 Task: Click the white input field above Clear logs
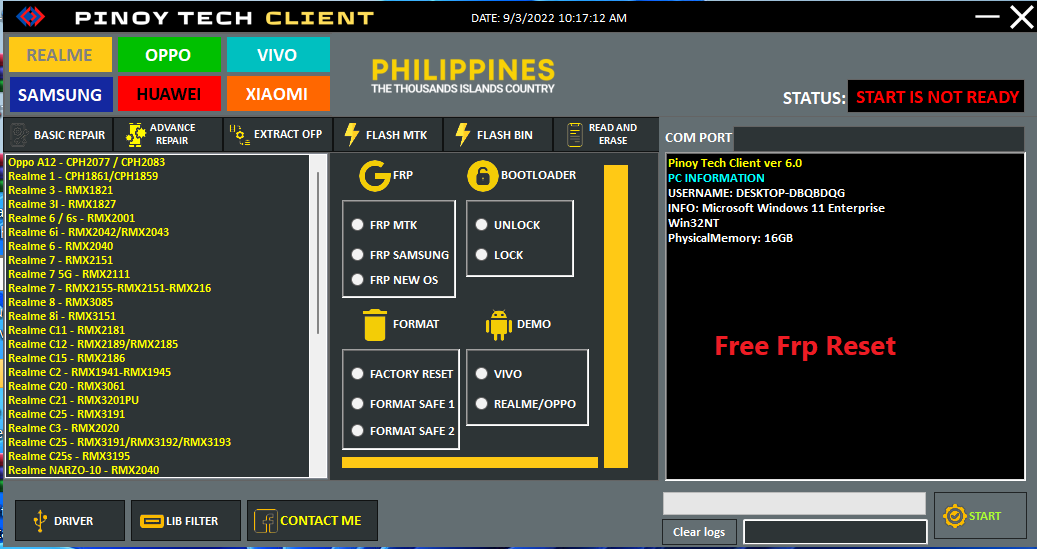click(794, 503)
